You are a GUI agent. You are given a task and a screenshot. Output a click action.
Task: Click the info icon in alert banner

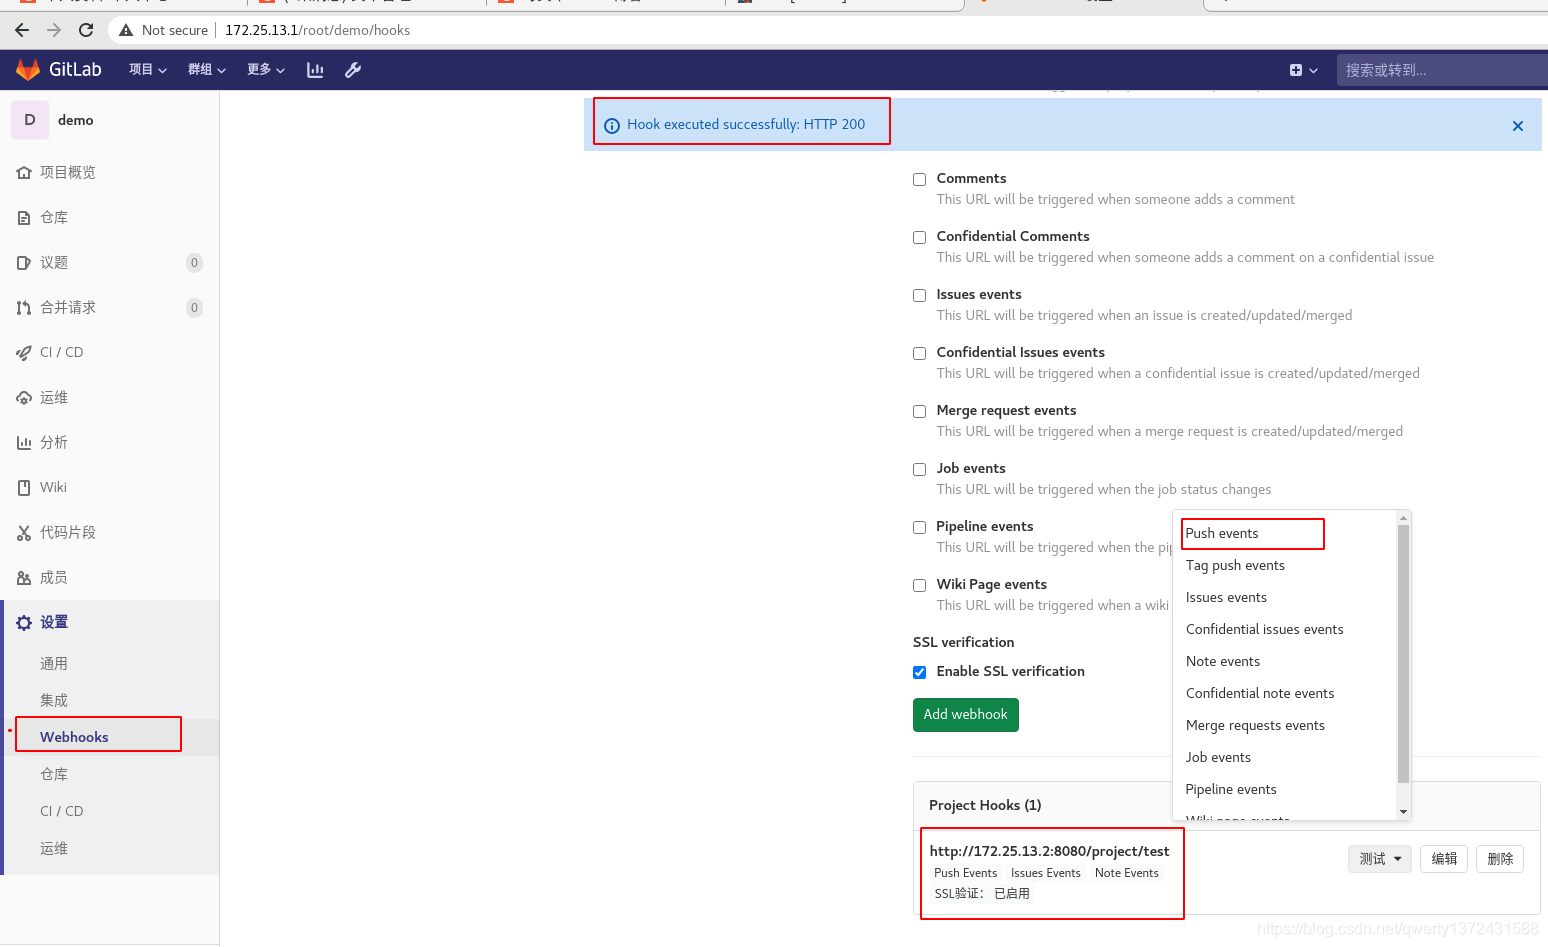[x=612, y=126]
